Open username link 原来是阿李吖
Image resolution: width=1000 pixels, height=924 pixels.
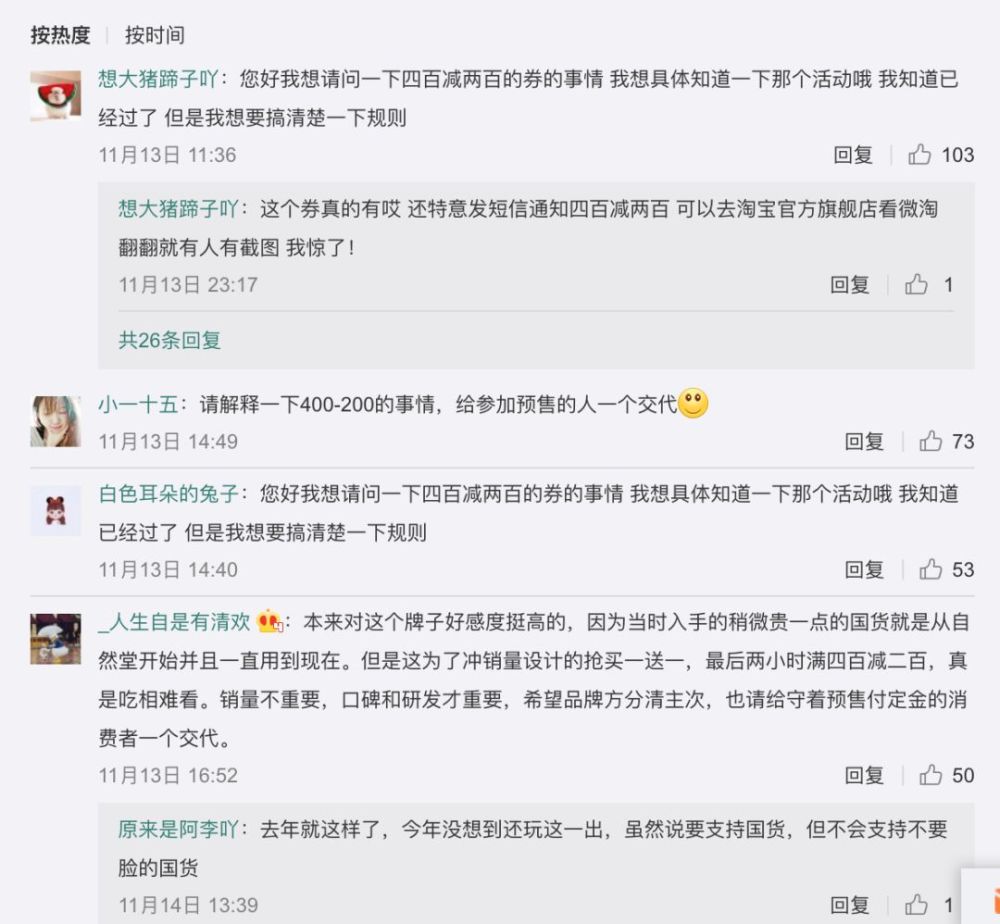tap(178, 829)
